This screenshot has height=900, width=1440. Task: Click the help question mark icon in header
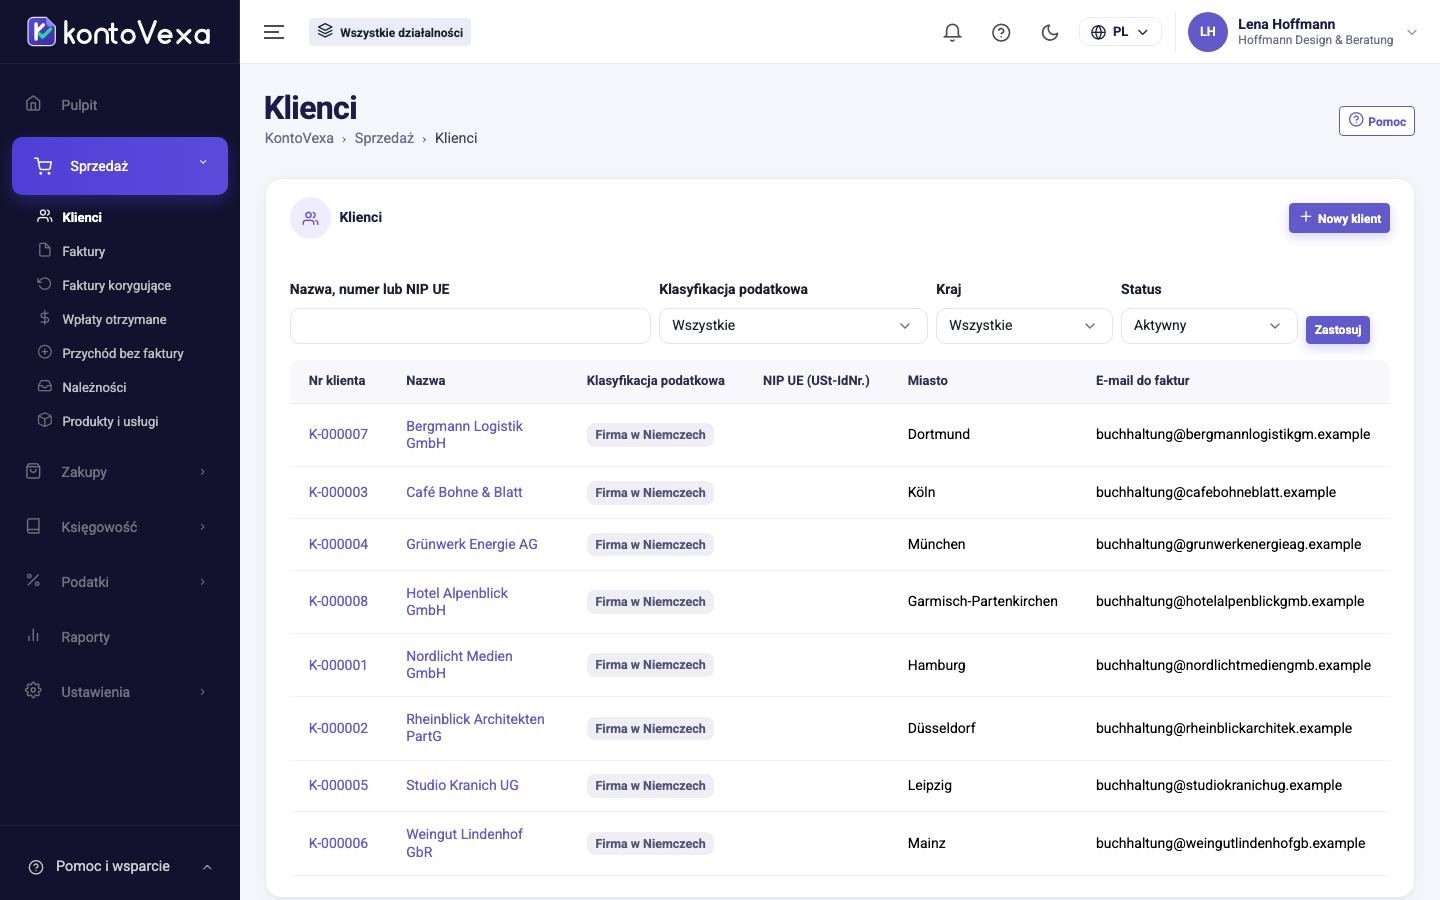point(1001,32)
